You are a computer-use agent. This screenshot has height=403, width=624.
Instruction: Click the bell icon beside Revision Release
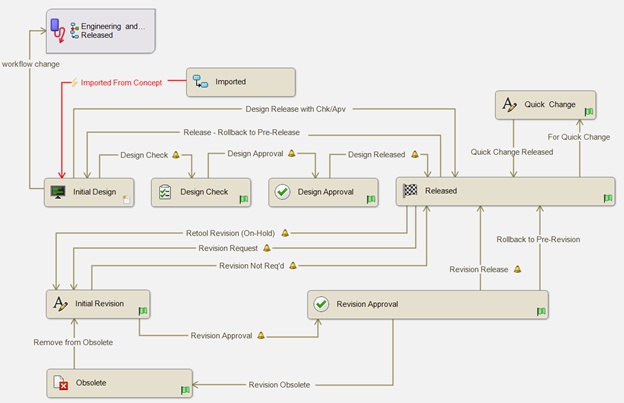point(517,269)
